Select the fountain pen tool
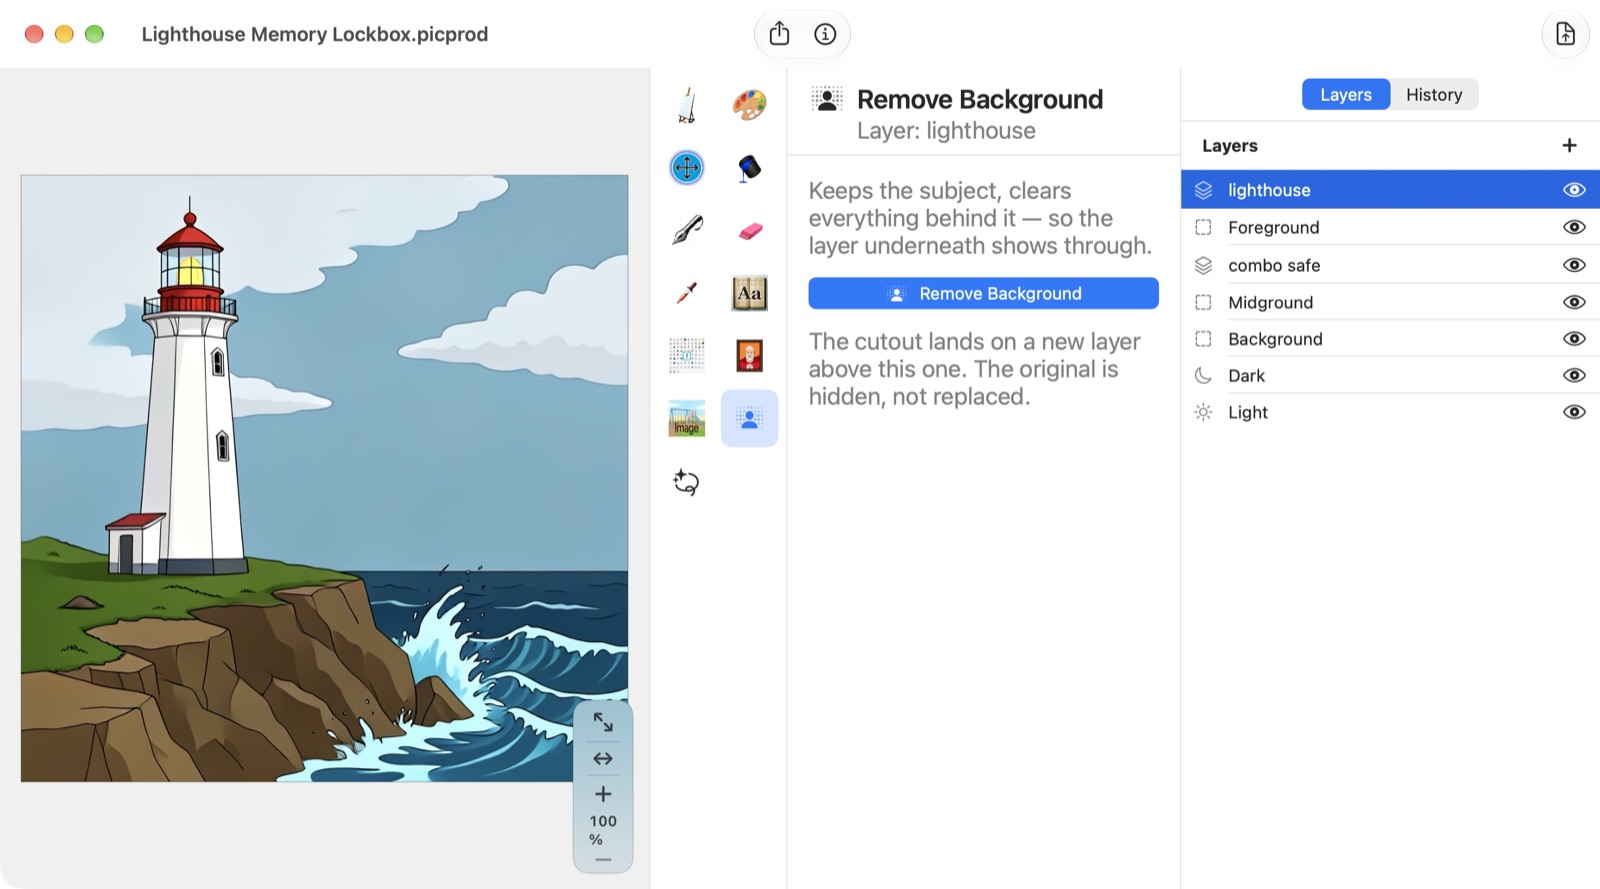 [687, 230]
